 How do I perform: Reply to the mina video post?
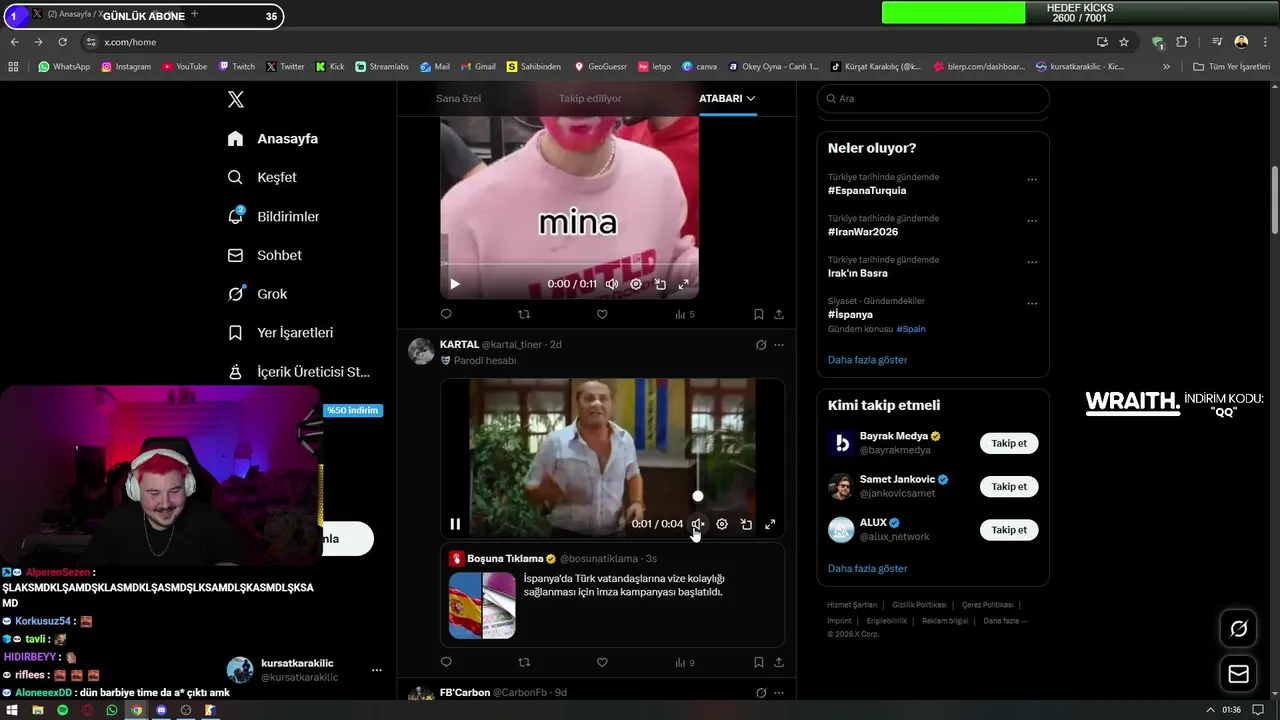click(x=446, y=314)
